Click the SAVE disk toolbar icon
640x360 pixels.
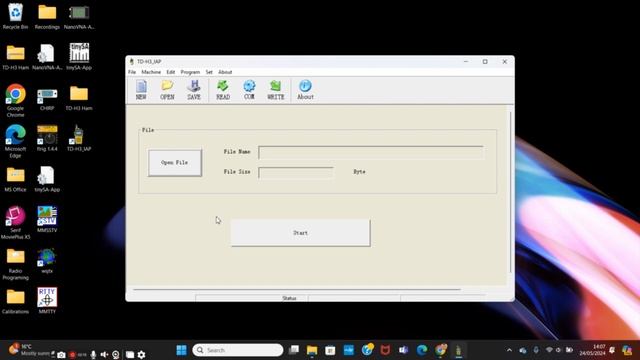193,90
